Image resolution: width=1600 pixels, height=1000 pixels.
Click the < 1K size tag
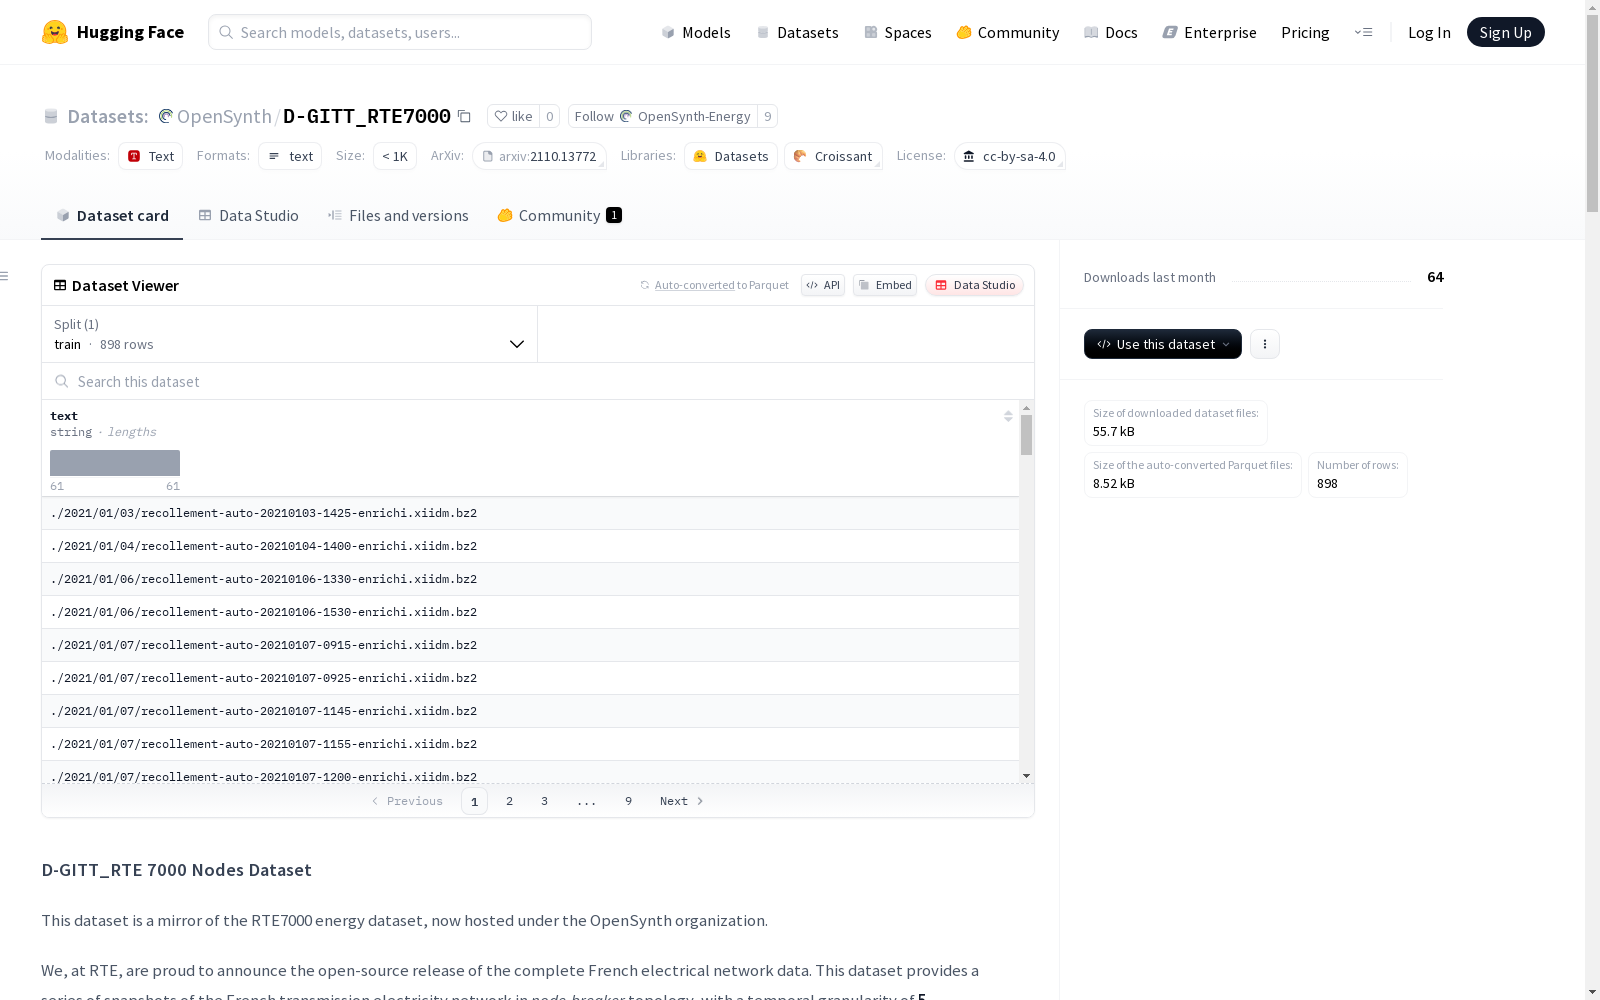point(395,156)
